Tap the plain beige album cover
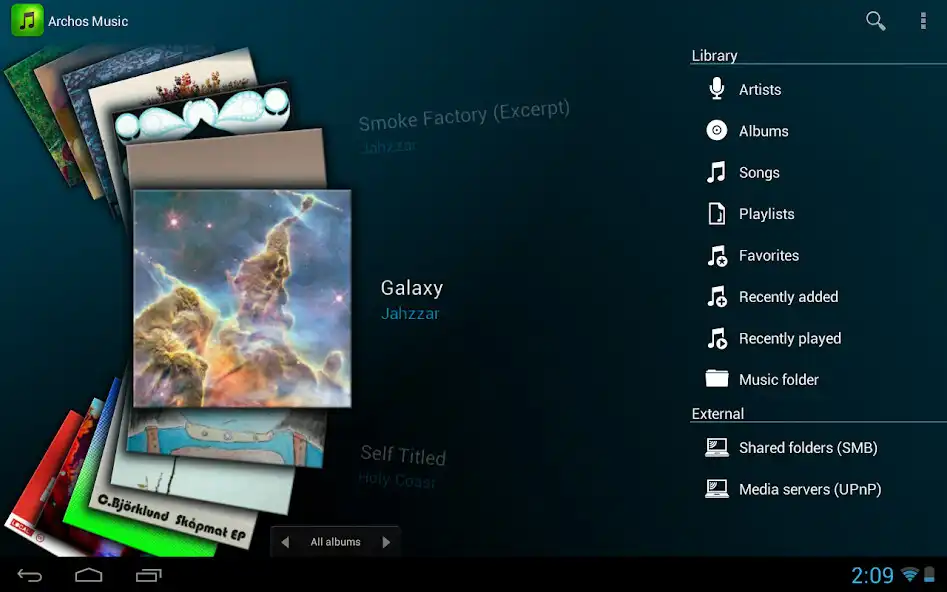 [x=226, y=159]
